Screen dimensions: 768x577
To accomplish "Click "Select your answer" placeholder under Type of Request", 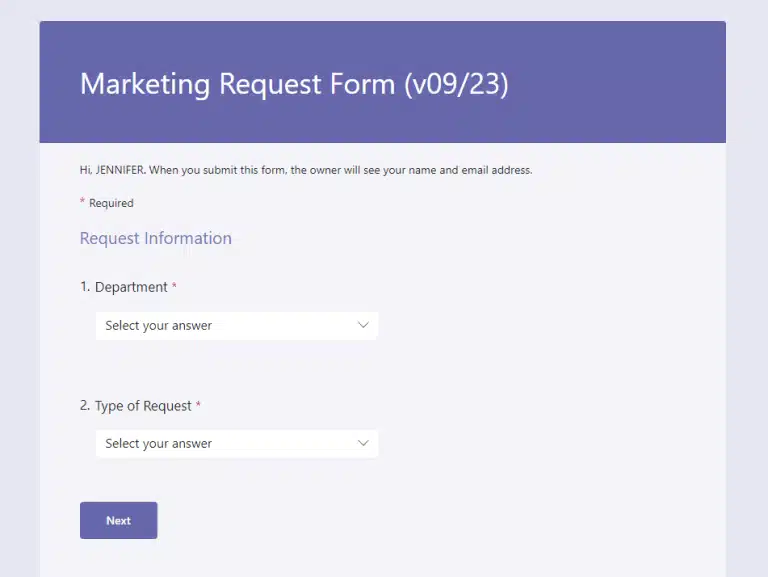I will 159,443.
